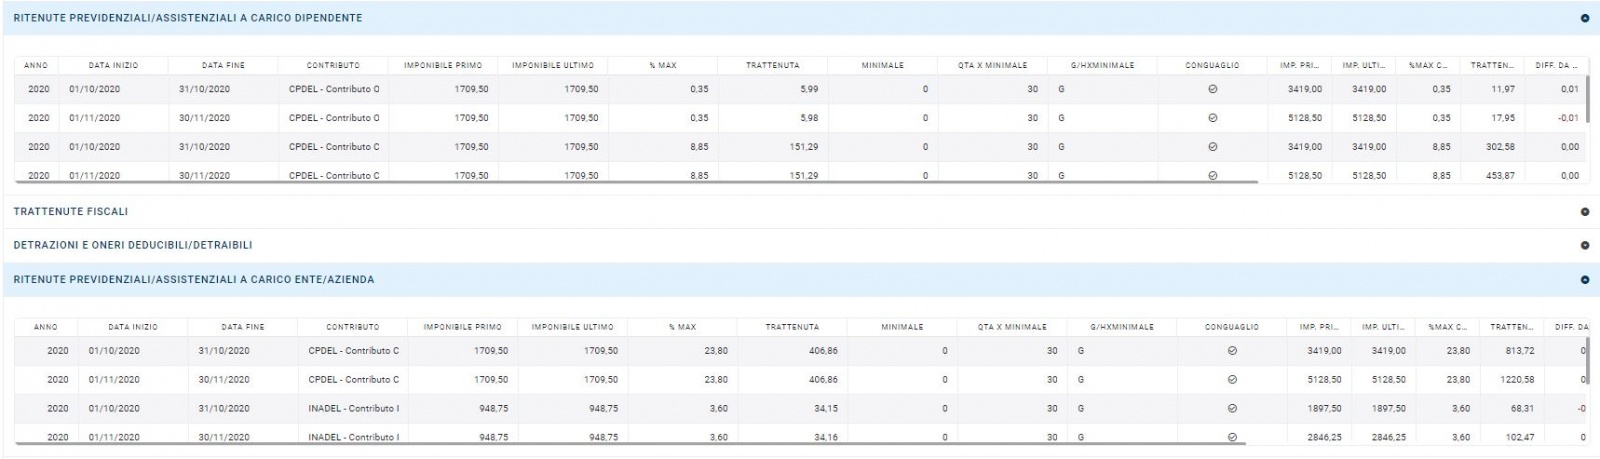Toggle conguaglio check in INADEL row with 34,16
Viewport: 1600px width, 459px height.
1232,437
